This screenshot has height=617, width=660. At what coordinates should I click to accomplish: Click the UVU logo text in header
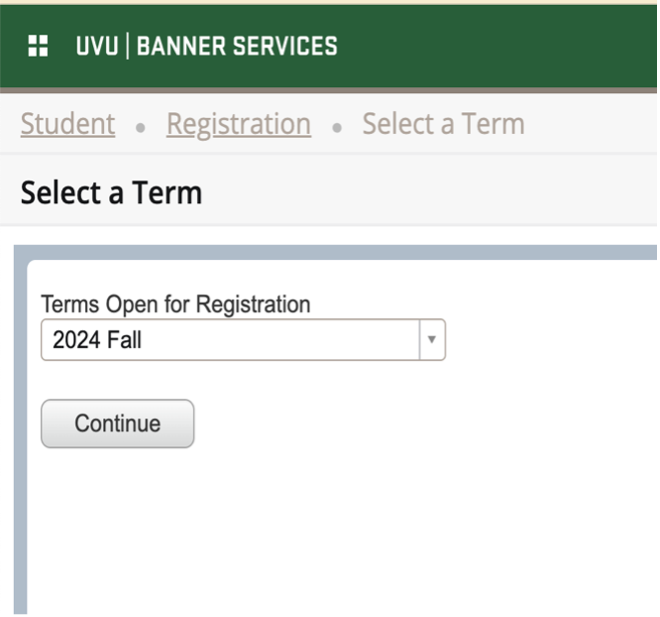click(97, 45)
